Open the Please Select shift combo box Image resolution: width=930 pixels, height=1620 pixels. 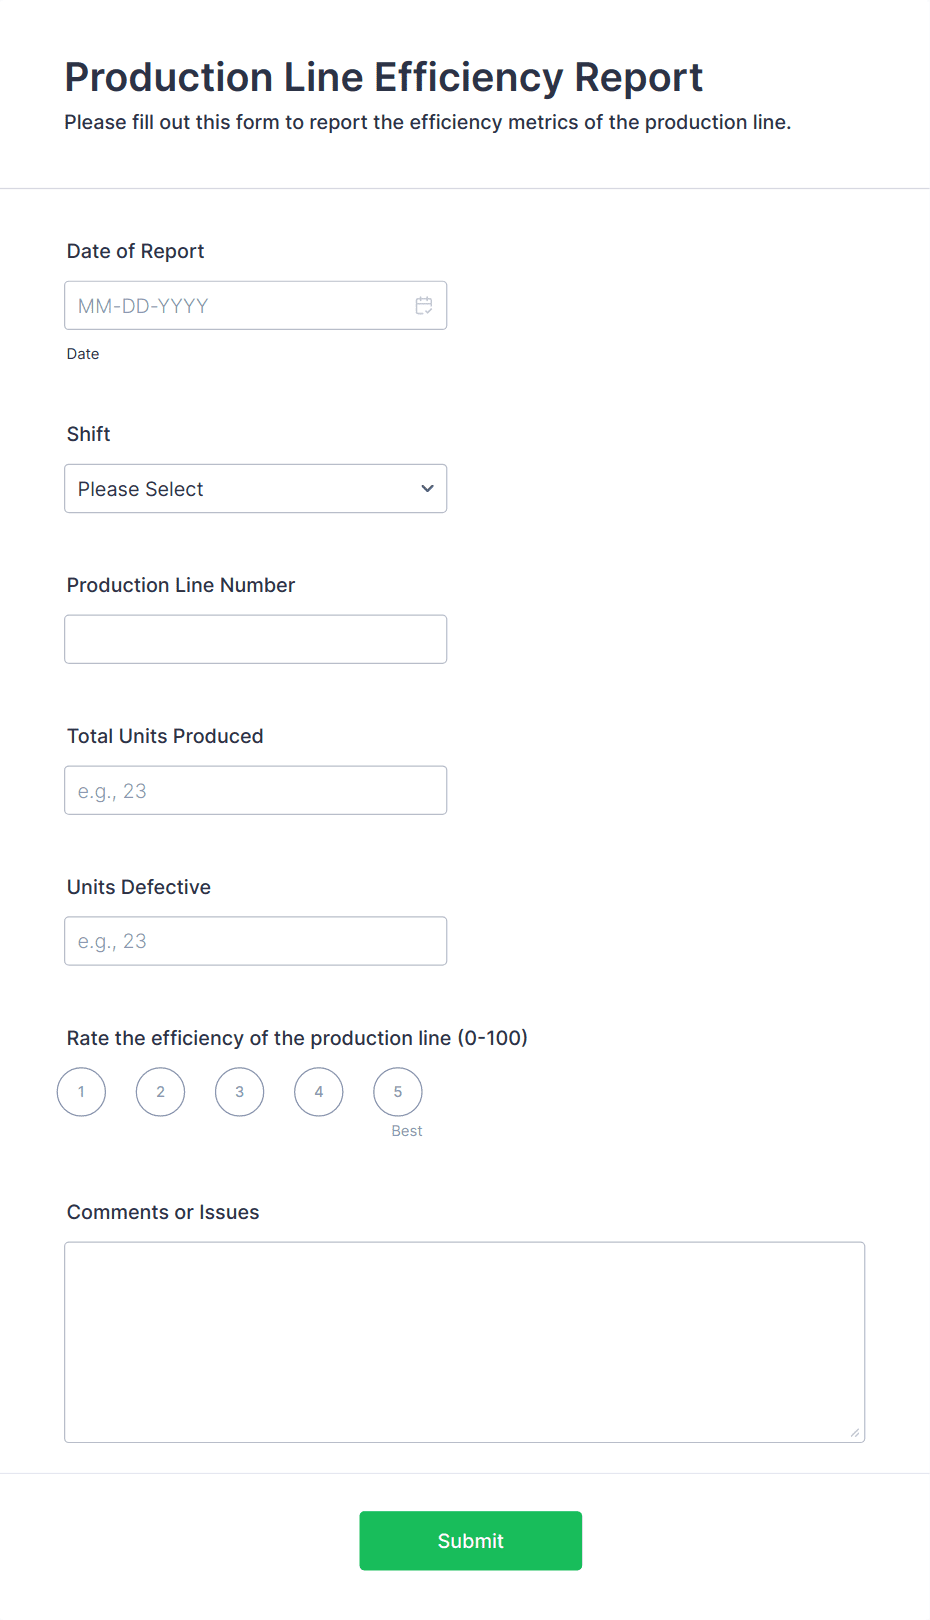tap(255, 489)
